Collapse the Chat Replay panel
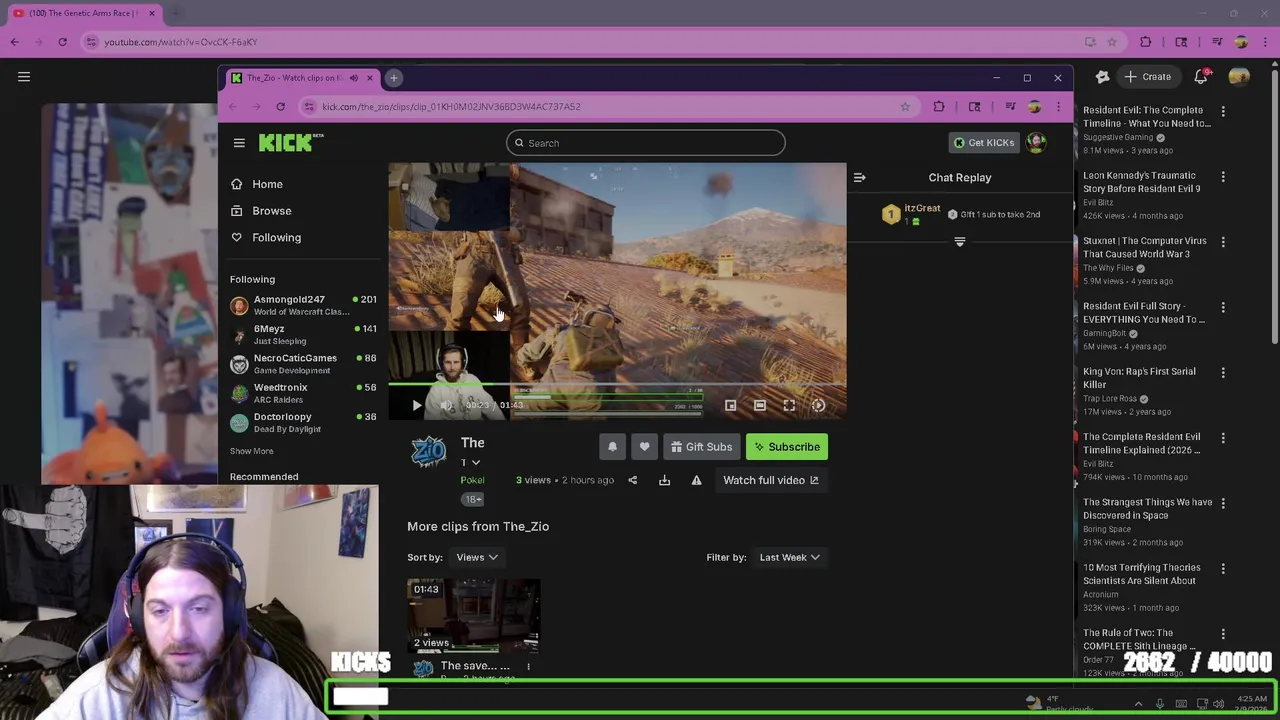 859,177
